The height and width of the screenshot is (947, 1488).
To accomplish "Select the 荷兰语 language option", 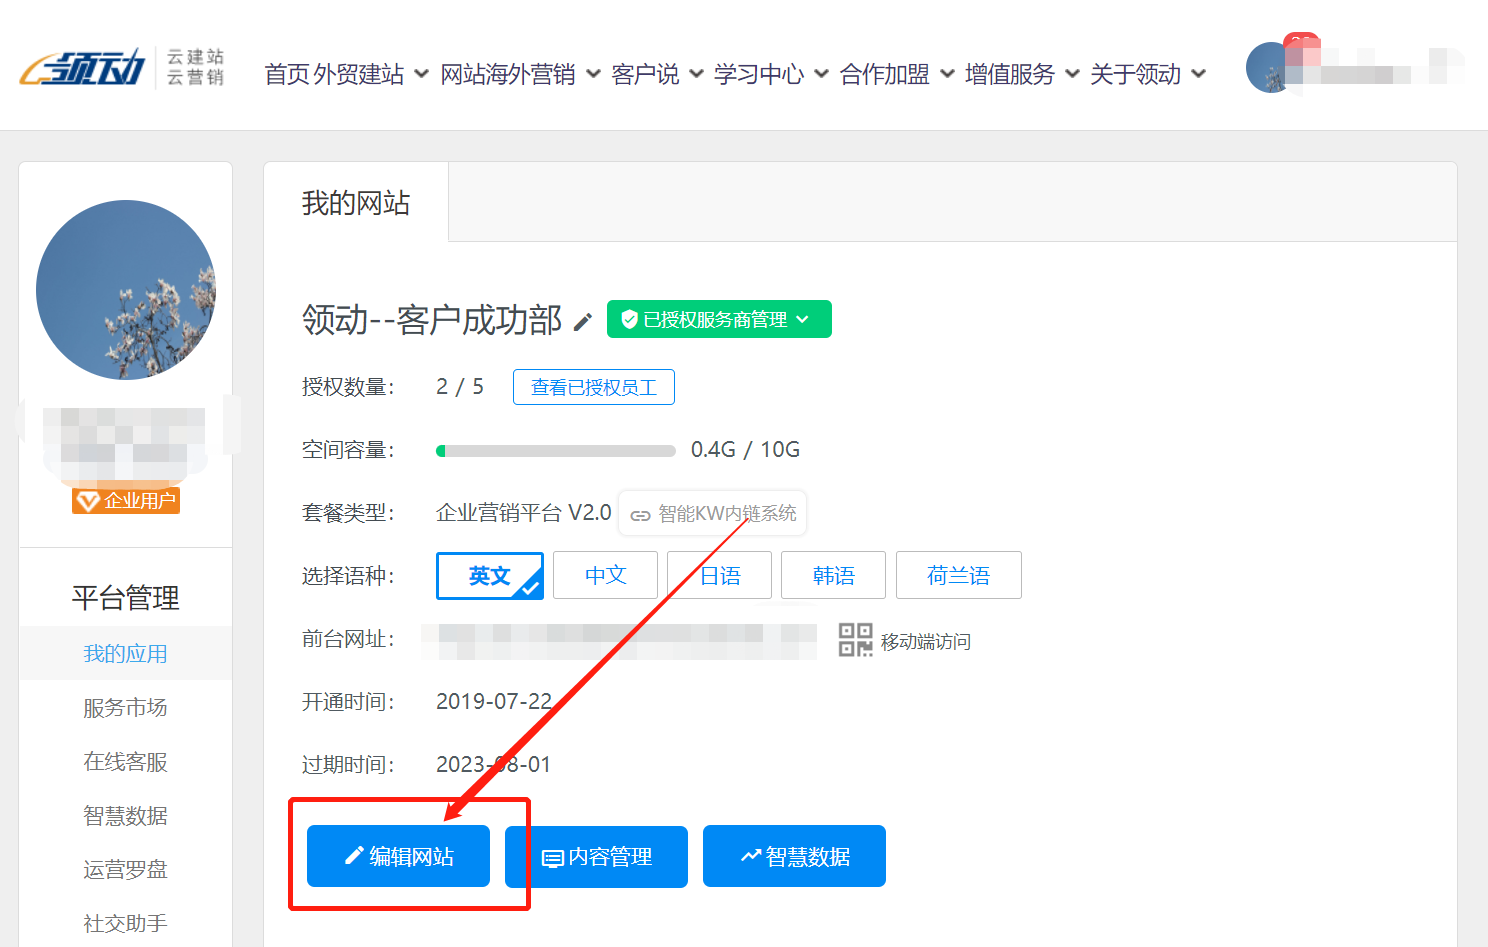I will click(958, 575).
